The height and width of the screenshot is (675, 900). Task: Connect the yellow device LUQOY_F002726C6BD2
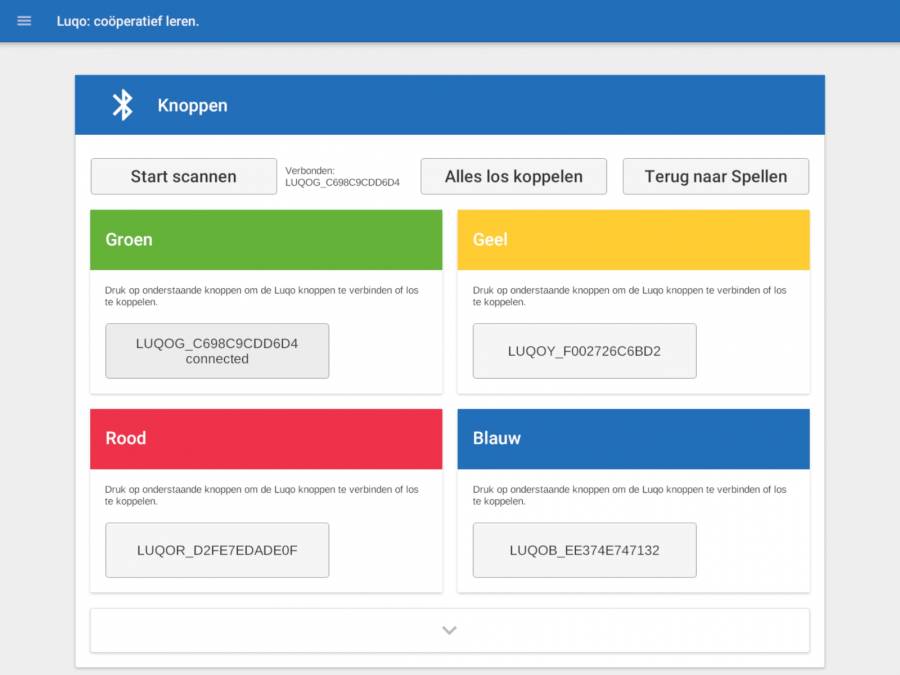[x=584, y=351]
